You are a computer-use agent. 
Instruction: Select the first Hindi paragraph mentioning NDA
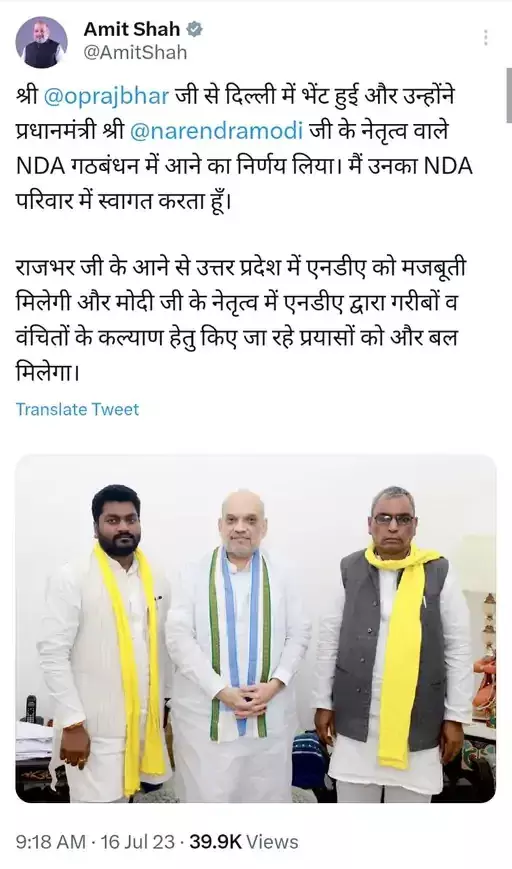[x=244, y=149]
